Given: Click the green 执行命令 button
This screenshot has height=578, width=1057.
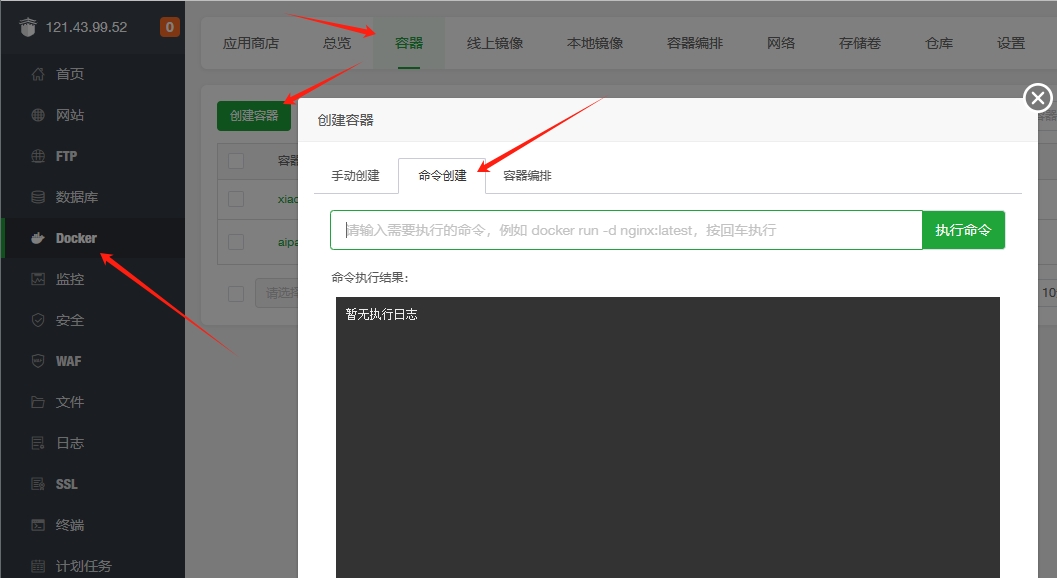Looking at the screenshot, I should [963, 230].
